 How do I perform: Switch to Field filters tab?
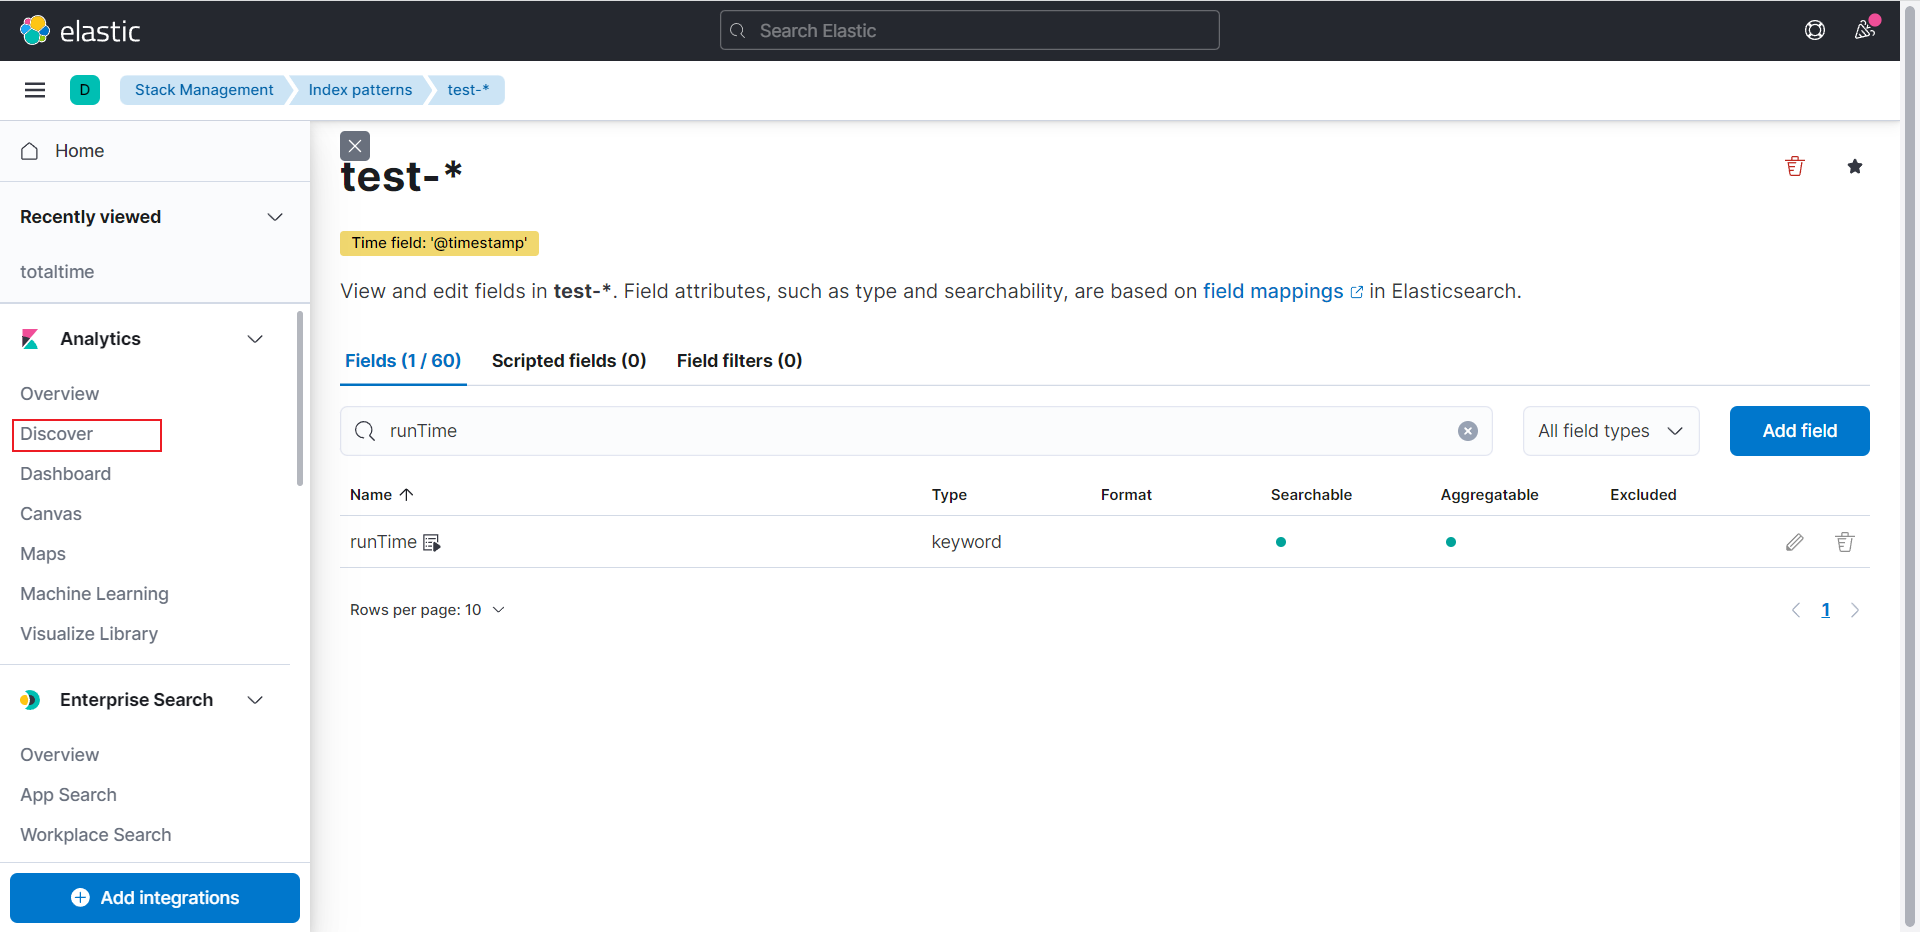(x=740, y=361)
